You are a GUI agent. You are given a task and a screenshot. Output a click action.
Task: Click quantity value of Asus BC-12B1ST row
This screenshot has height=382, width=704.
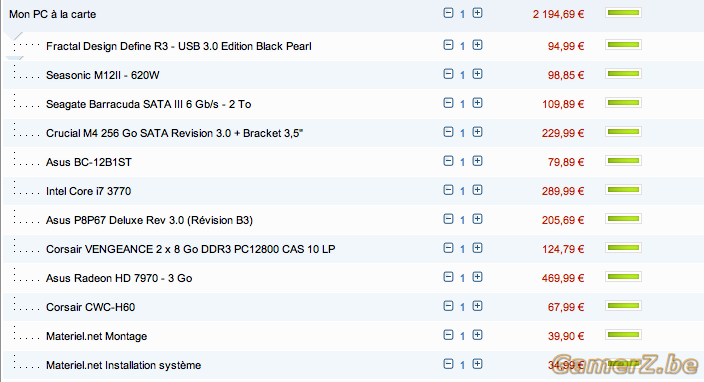[x=462, y=162]
